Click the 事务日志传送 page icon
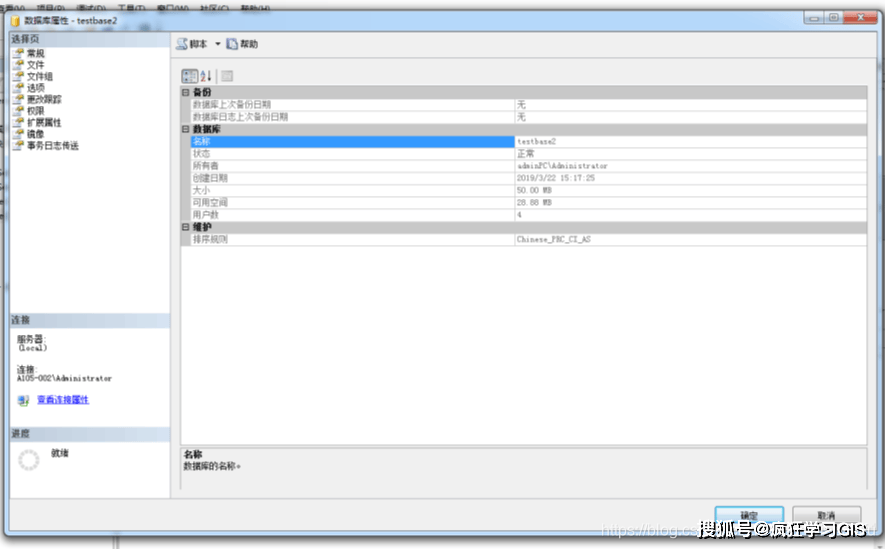This screenshot has height=549, width=885. point(19,146)
